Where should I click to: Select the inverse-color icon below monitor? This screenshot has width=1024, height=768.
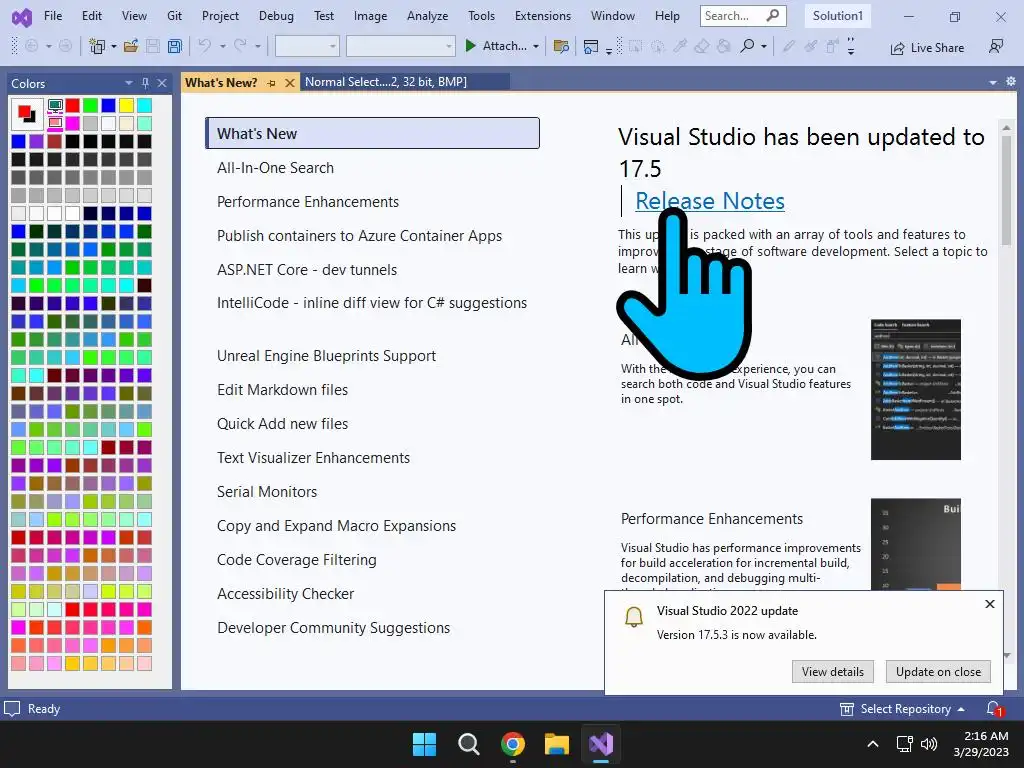coord(56,122)
